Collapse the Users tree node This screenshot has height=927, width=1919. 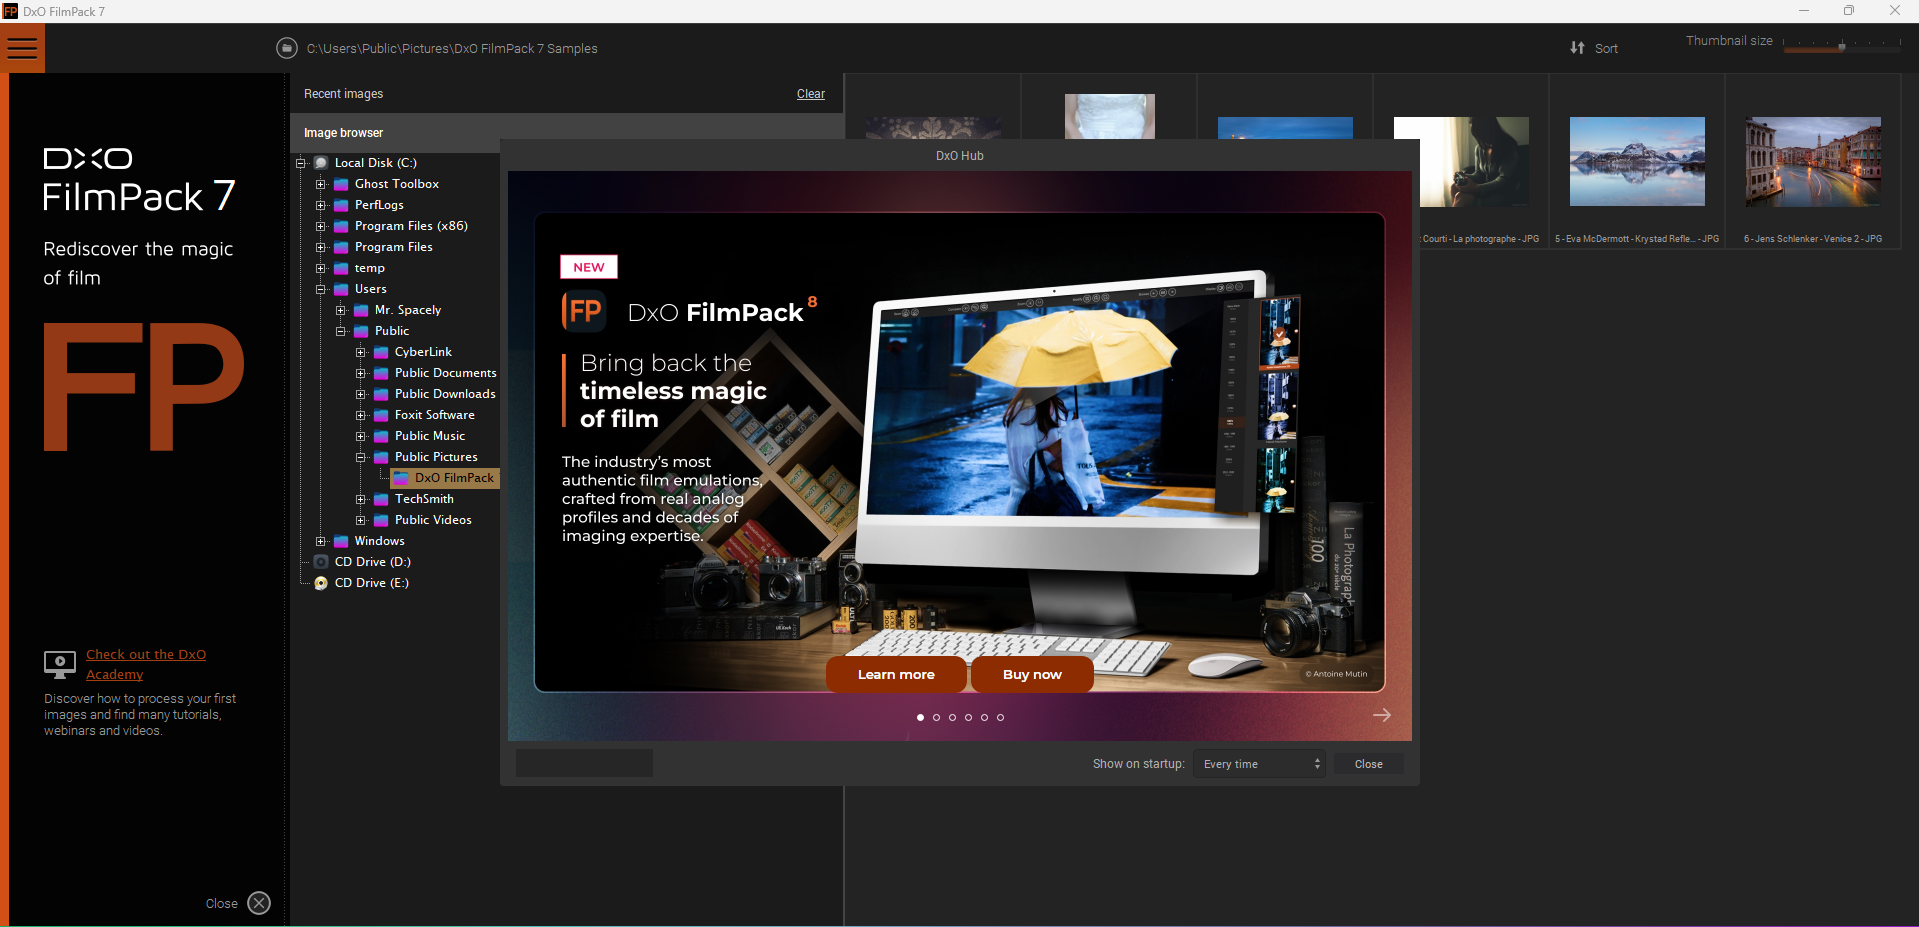[320, 289]
